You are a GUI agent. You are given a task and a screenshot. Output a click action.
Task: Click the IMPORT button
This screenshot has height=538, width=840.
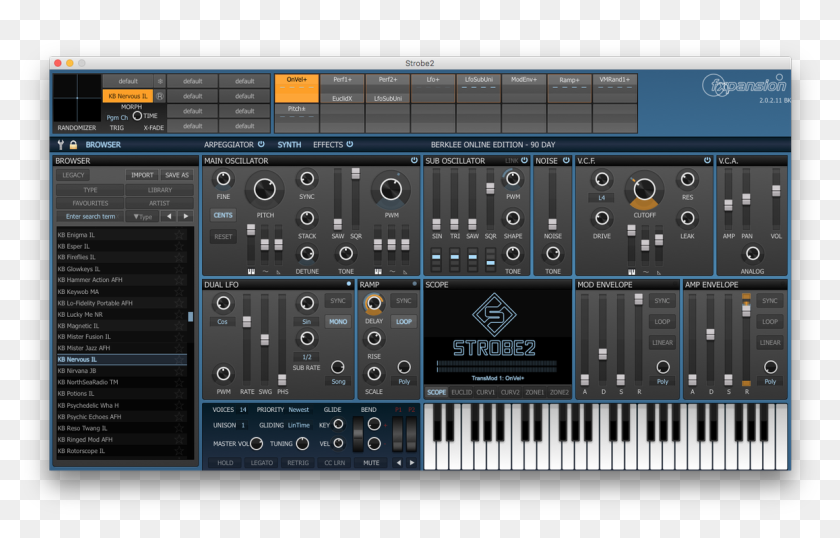(142, 175)
